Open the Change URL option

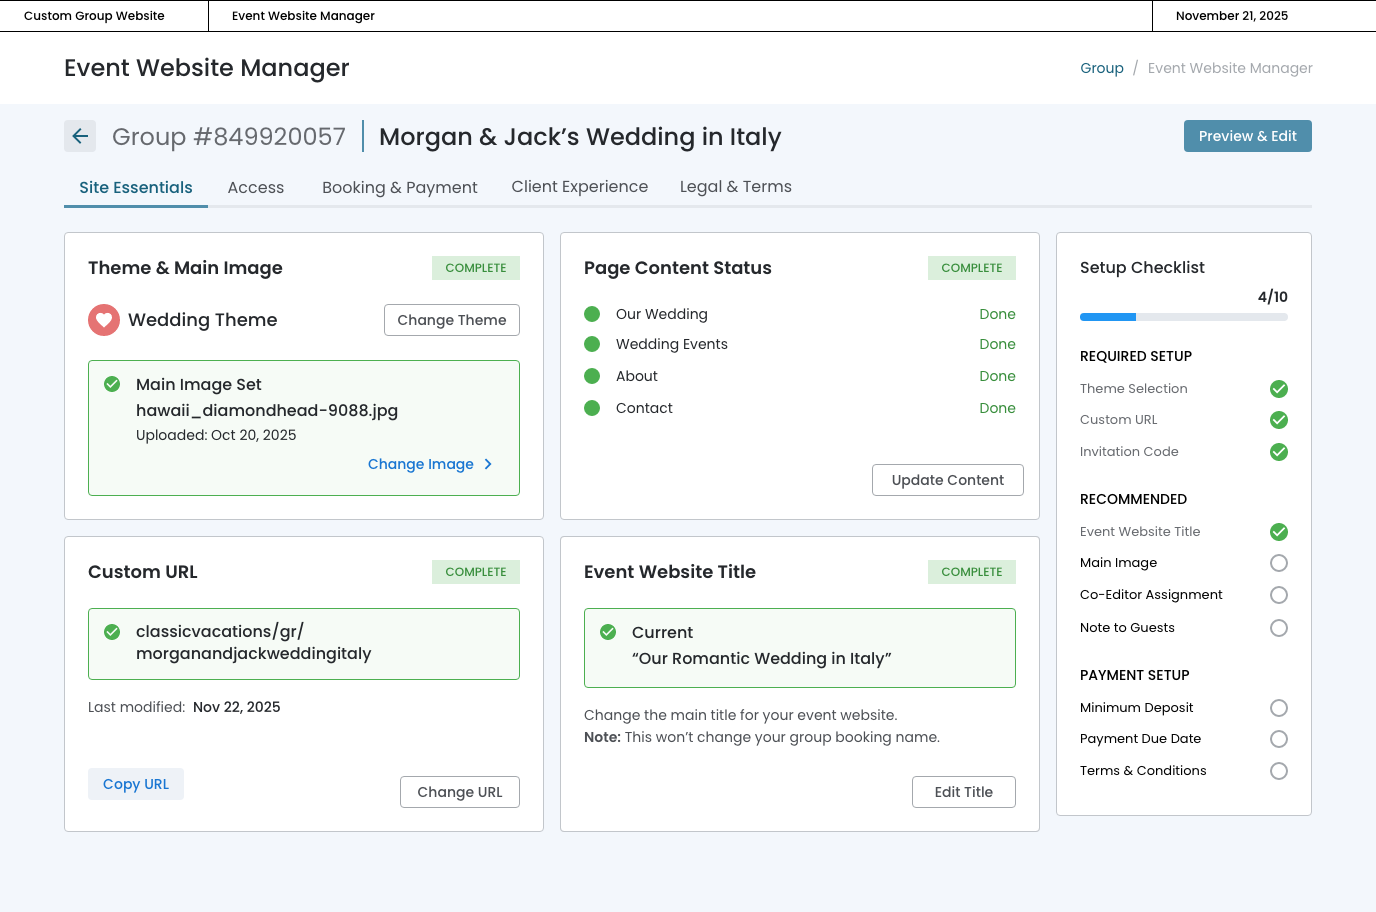tap(460, 792)
